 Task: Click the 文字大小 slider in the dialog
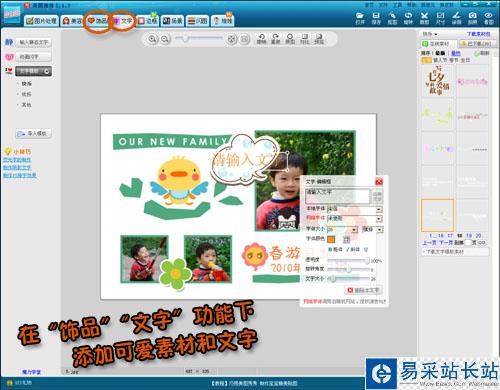tap(348, 278)
